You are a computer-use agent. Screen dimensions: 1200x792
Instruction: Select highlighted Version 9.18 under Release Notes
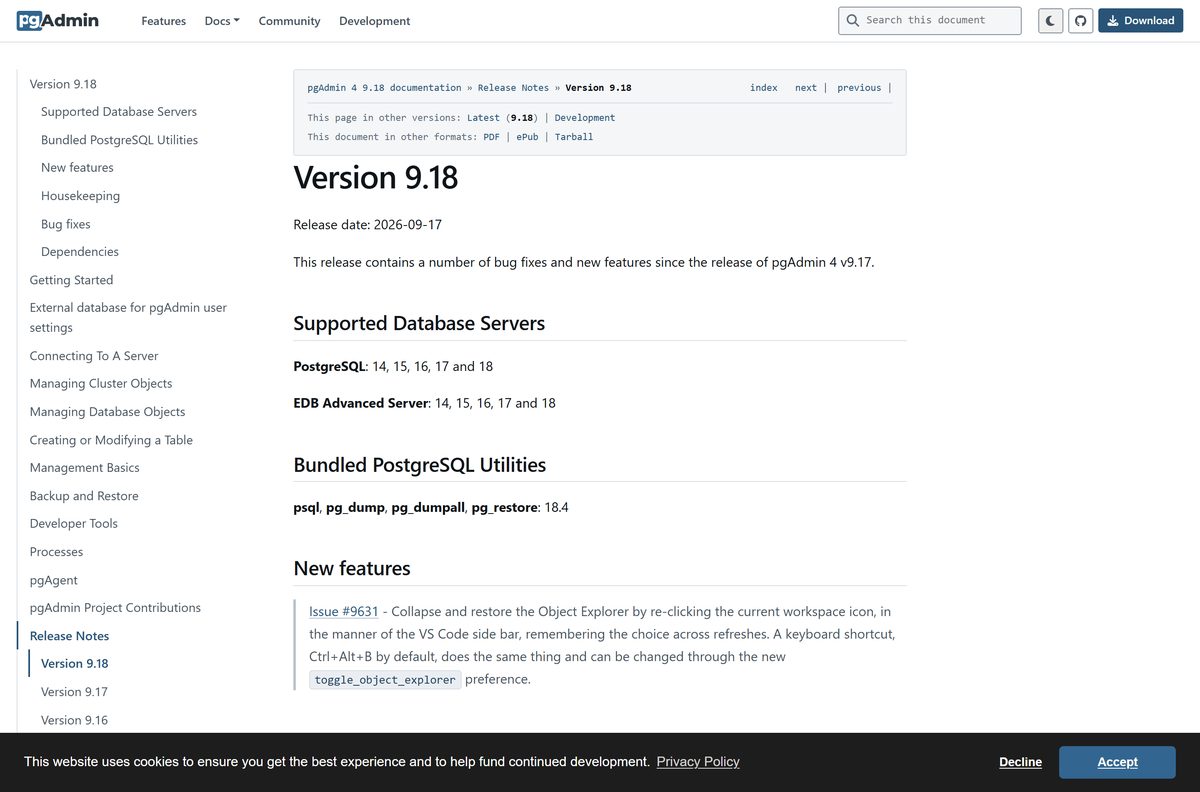point(74,664)
